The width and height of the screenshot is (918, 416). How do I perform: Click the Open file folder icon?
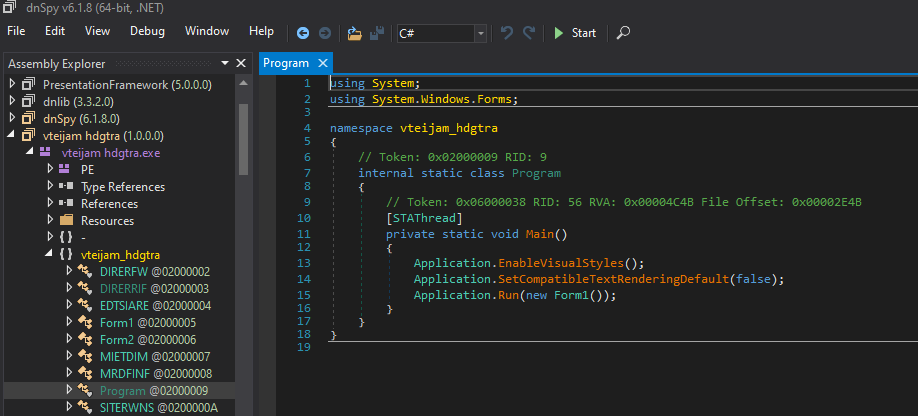click(354, 33)
